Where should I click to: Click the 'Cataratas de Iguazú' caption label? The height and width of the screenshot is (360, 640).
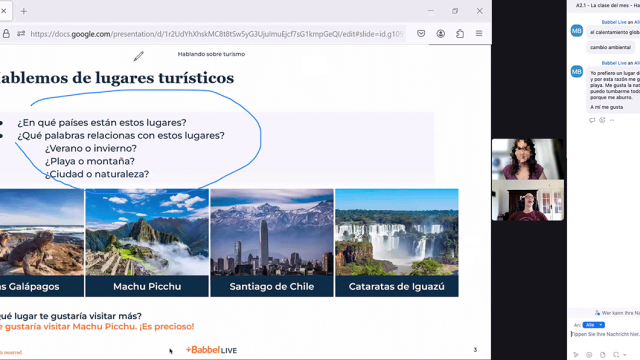397,287
